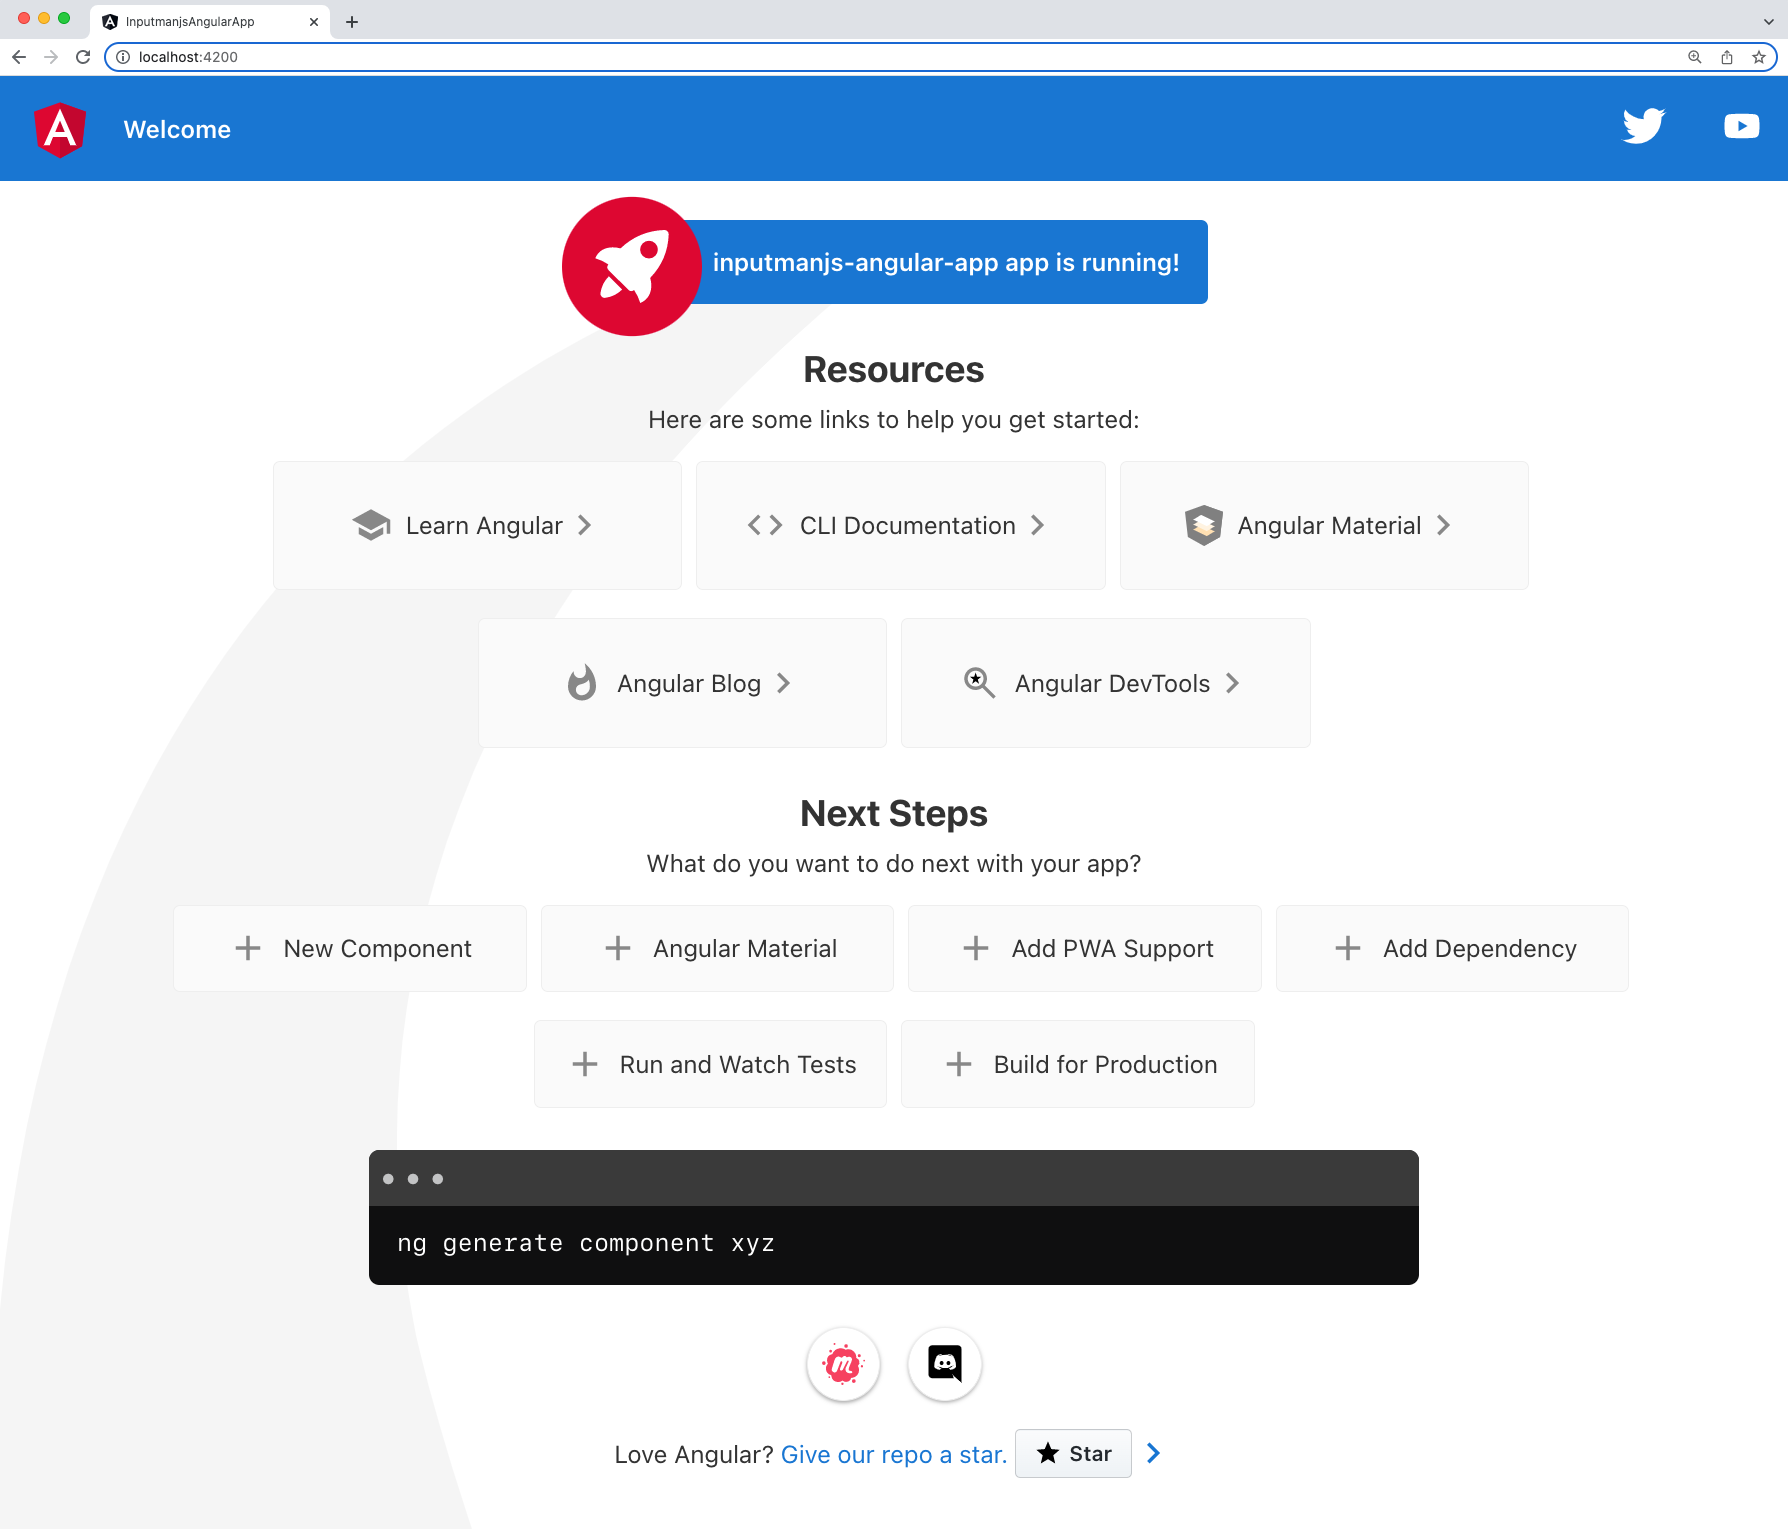Click plus icon beside Run and Watch Tests
Image resolution: width=1788 pixels, height=1529 pixels.
[585, 1064]
